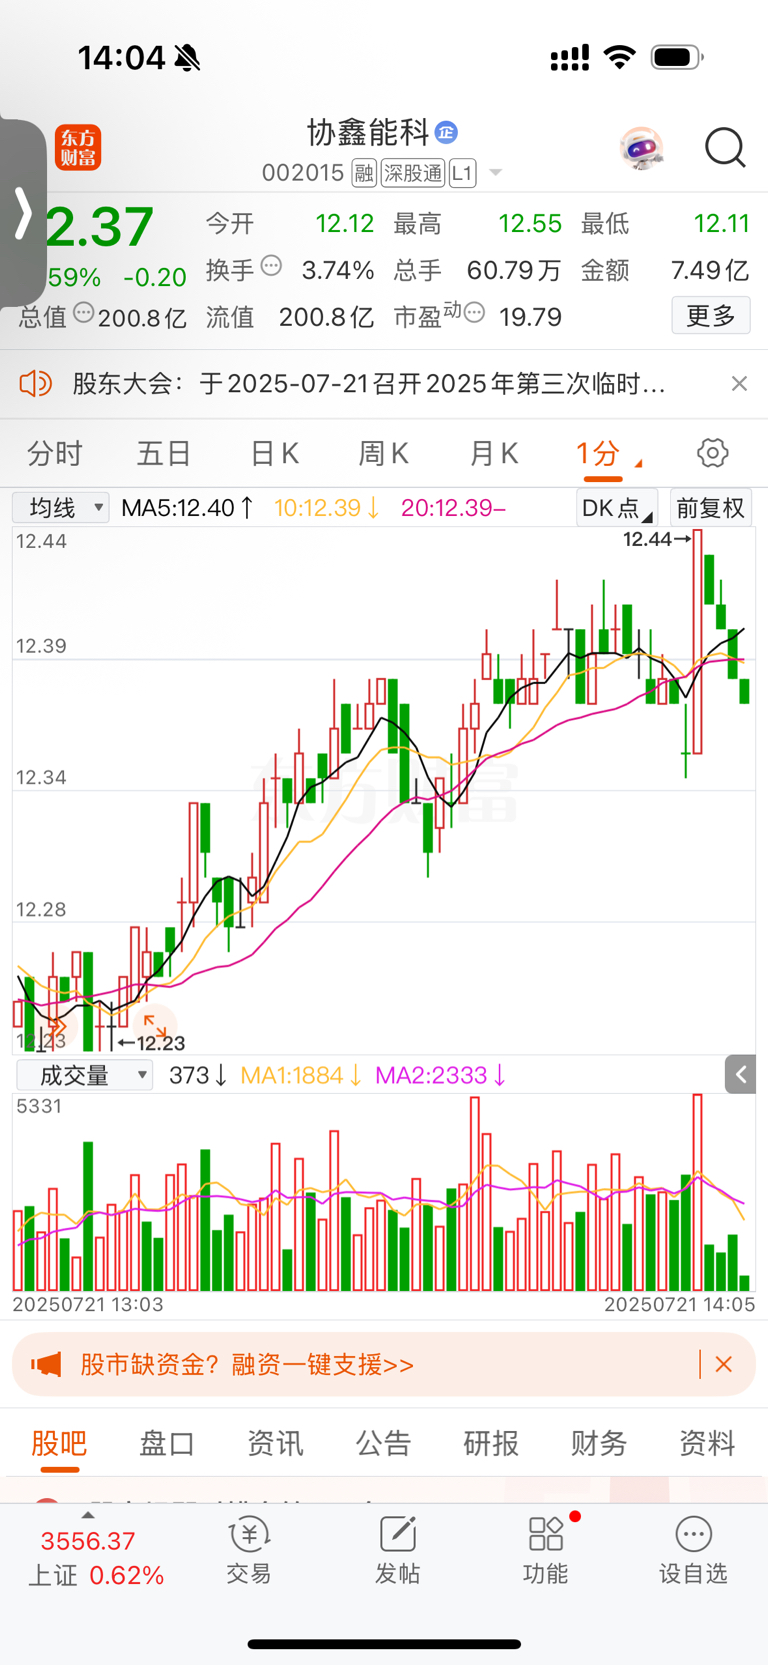
Task: Open the 前复权 adjustment selector
Action: click(710, 508)
